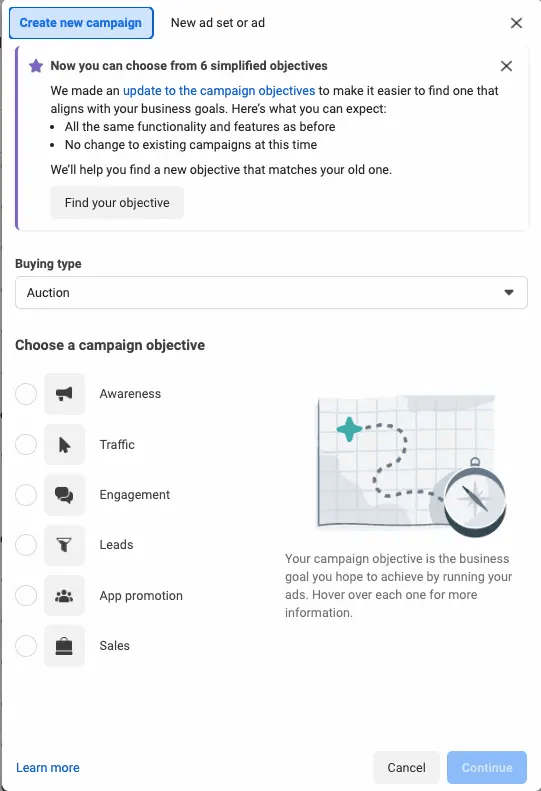This screenshot has height=791, width=541.
Task: Click the Sales shopping bag icon
Action: click(64, 646)
